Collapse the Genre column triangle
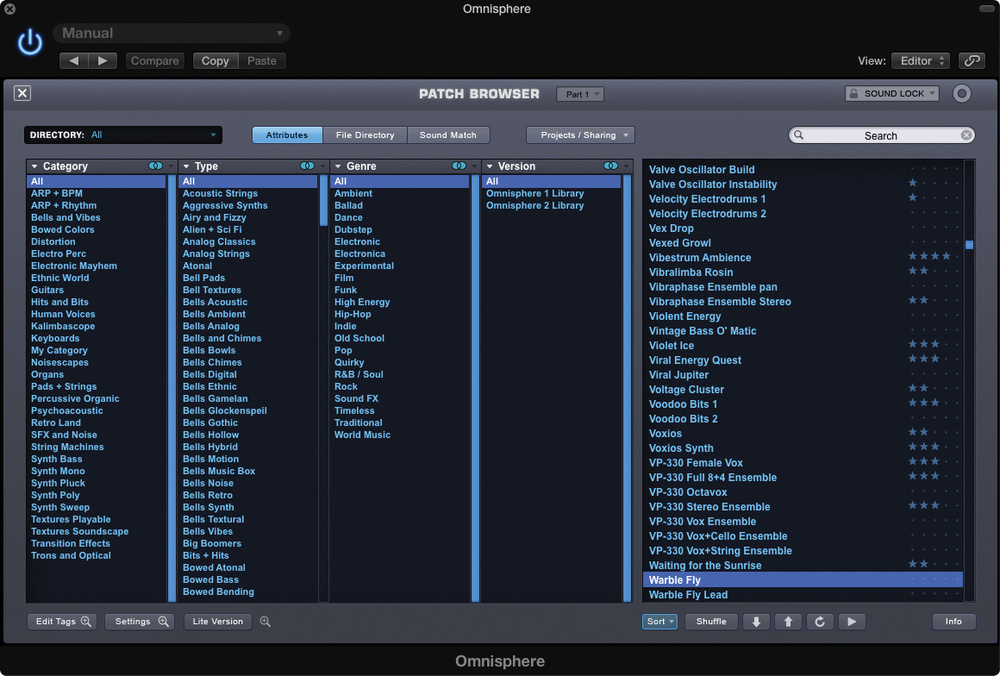The image size is (1000, 676). (338, 166)
